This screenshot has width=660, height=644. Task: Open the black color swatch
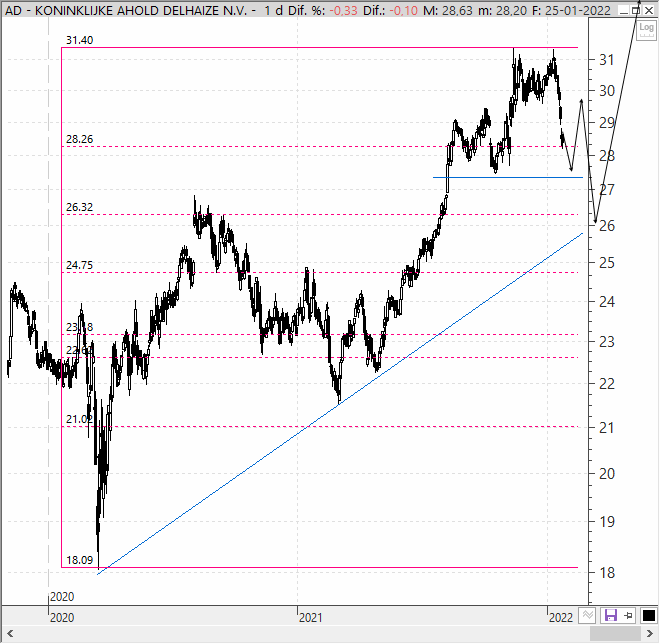click(649, 616)
